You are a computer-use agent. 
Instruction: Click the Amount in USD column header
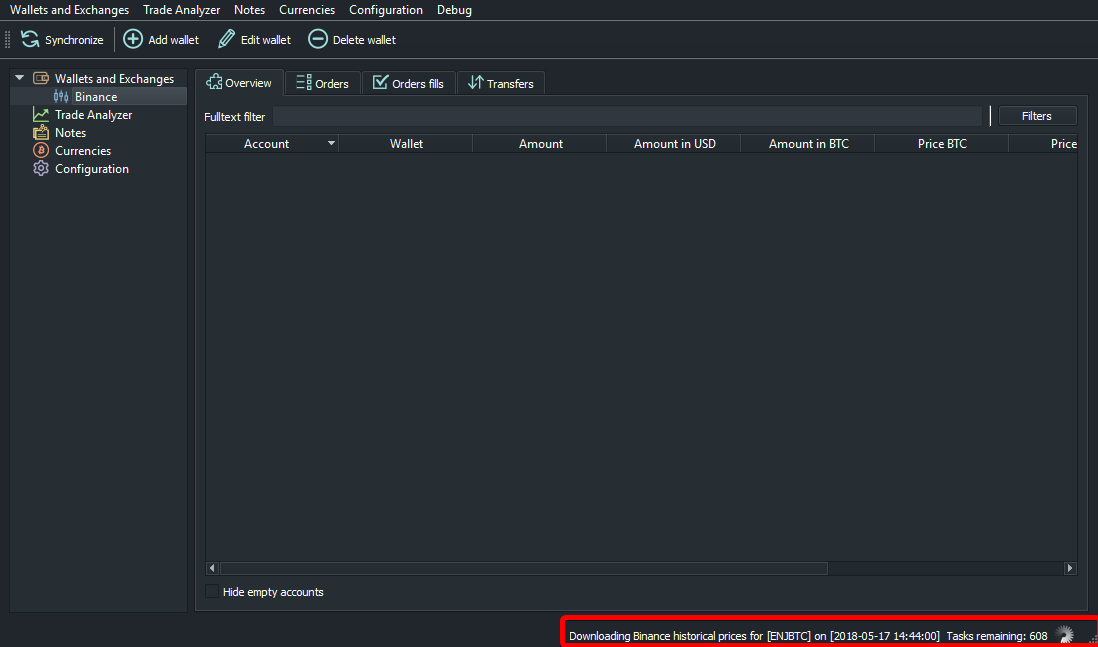click(x=674, y=144)
